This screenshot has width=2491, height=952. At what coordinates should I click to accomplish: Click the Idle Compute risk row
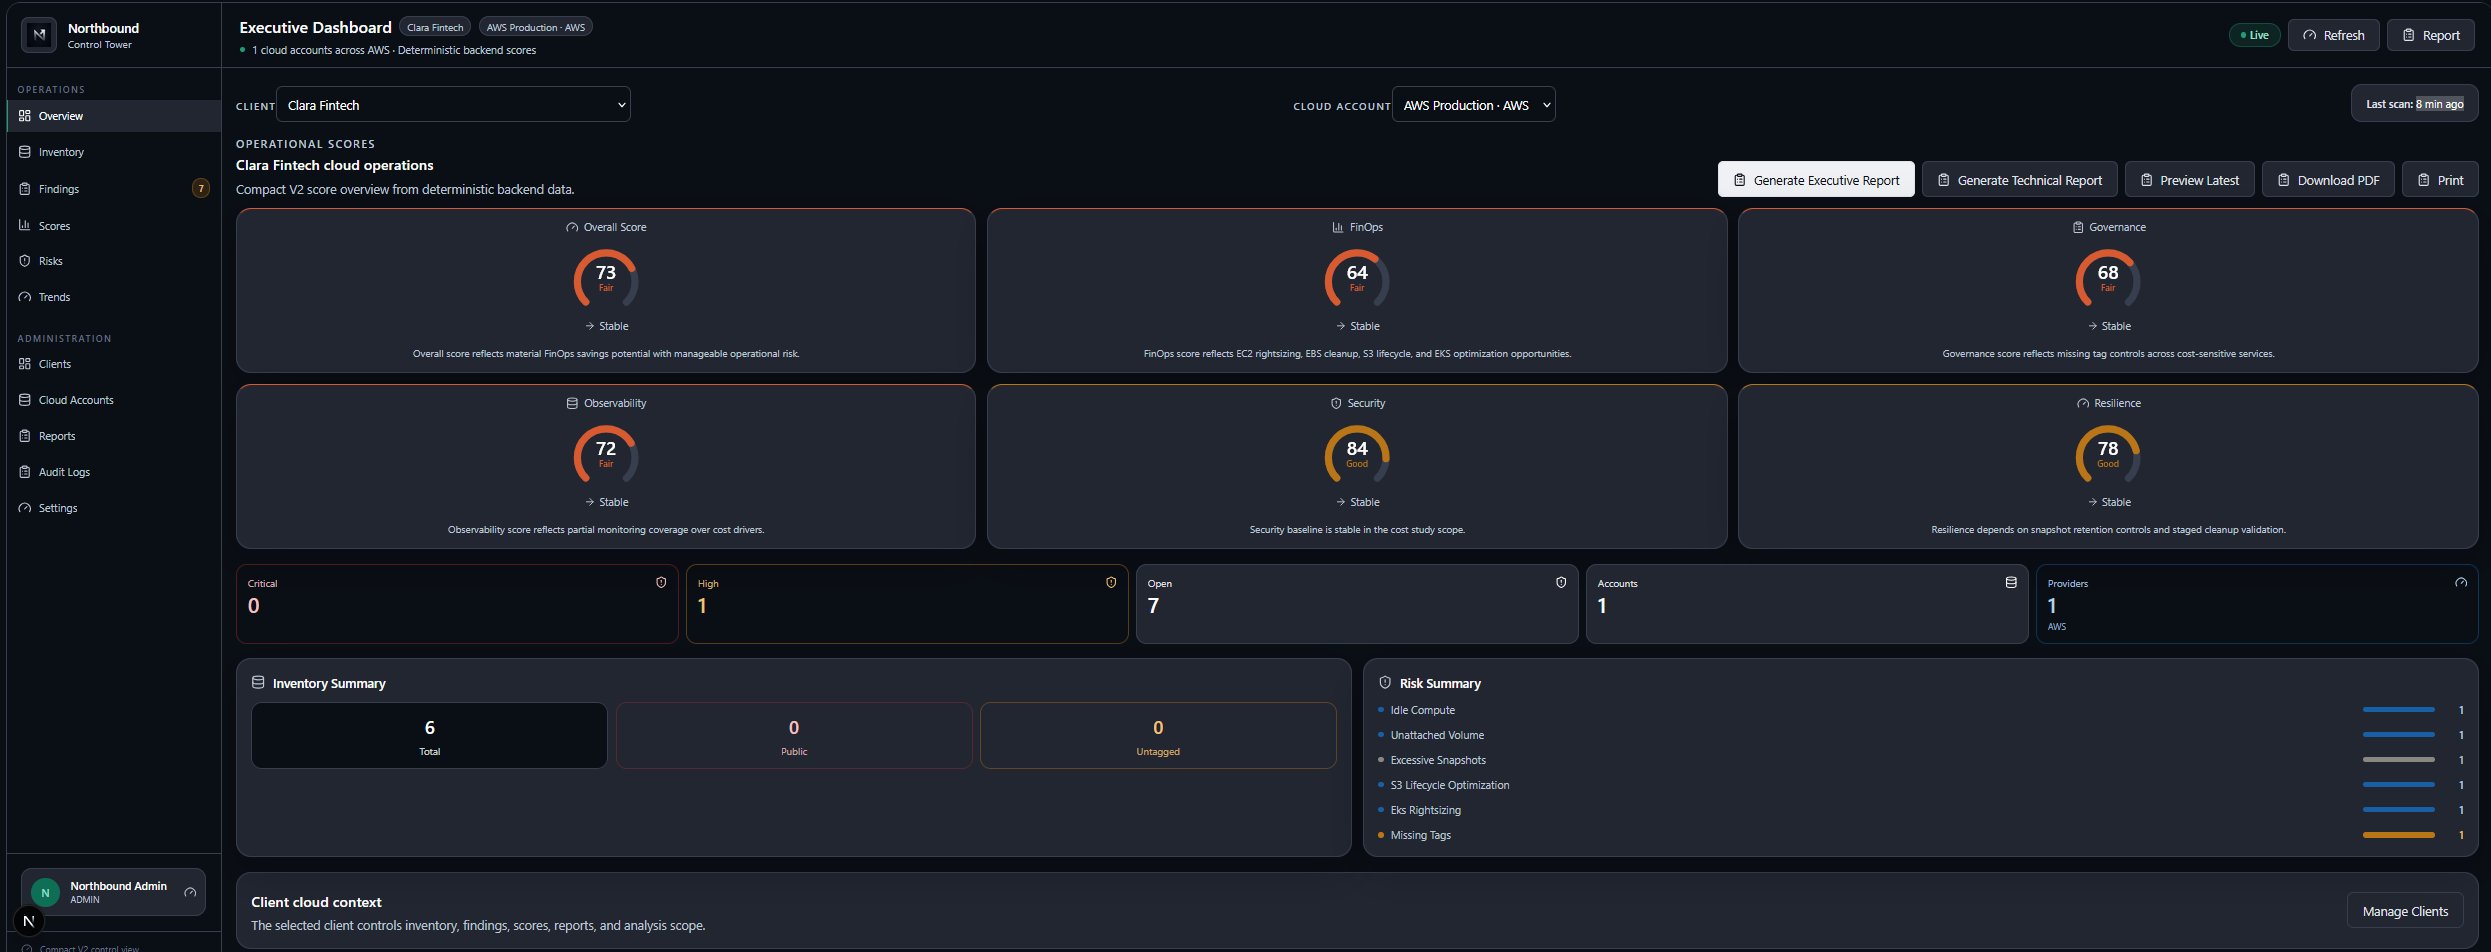(x=1920, y=710)
